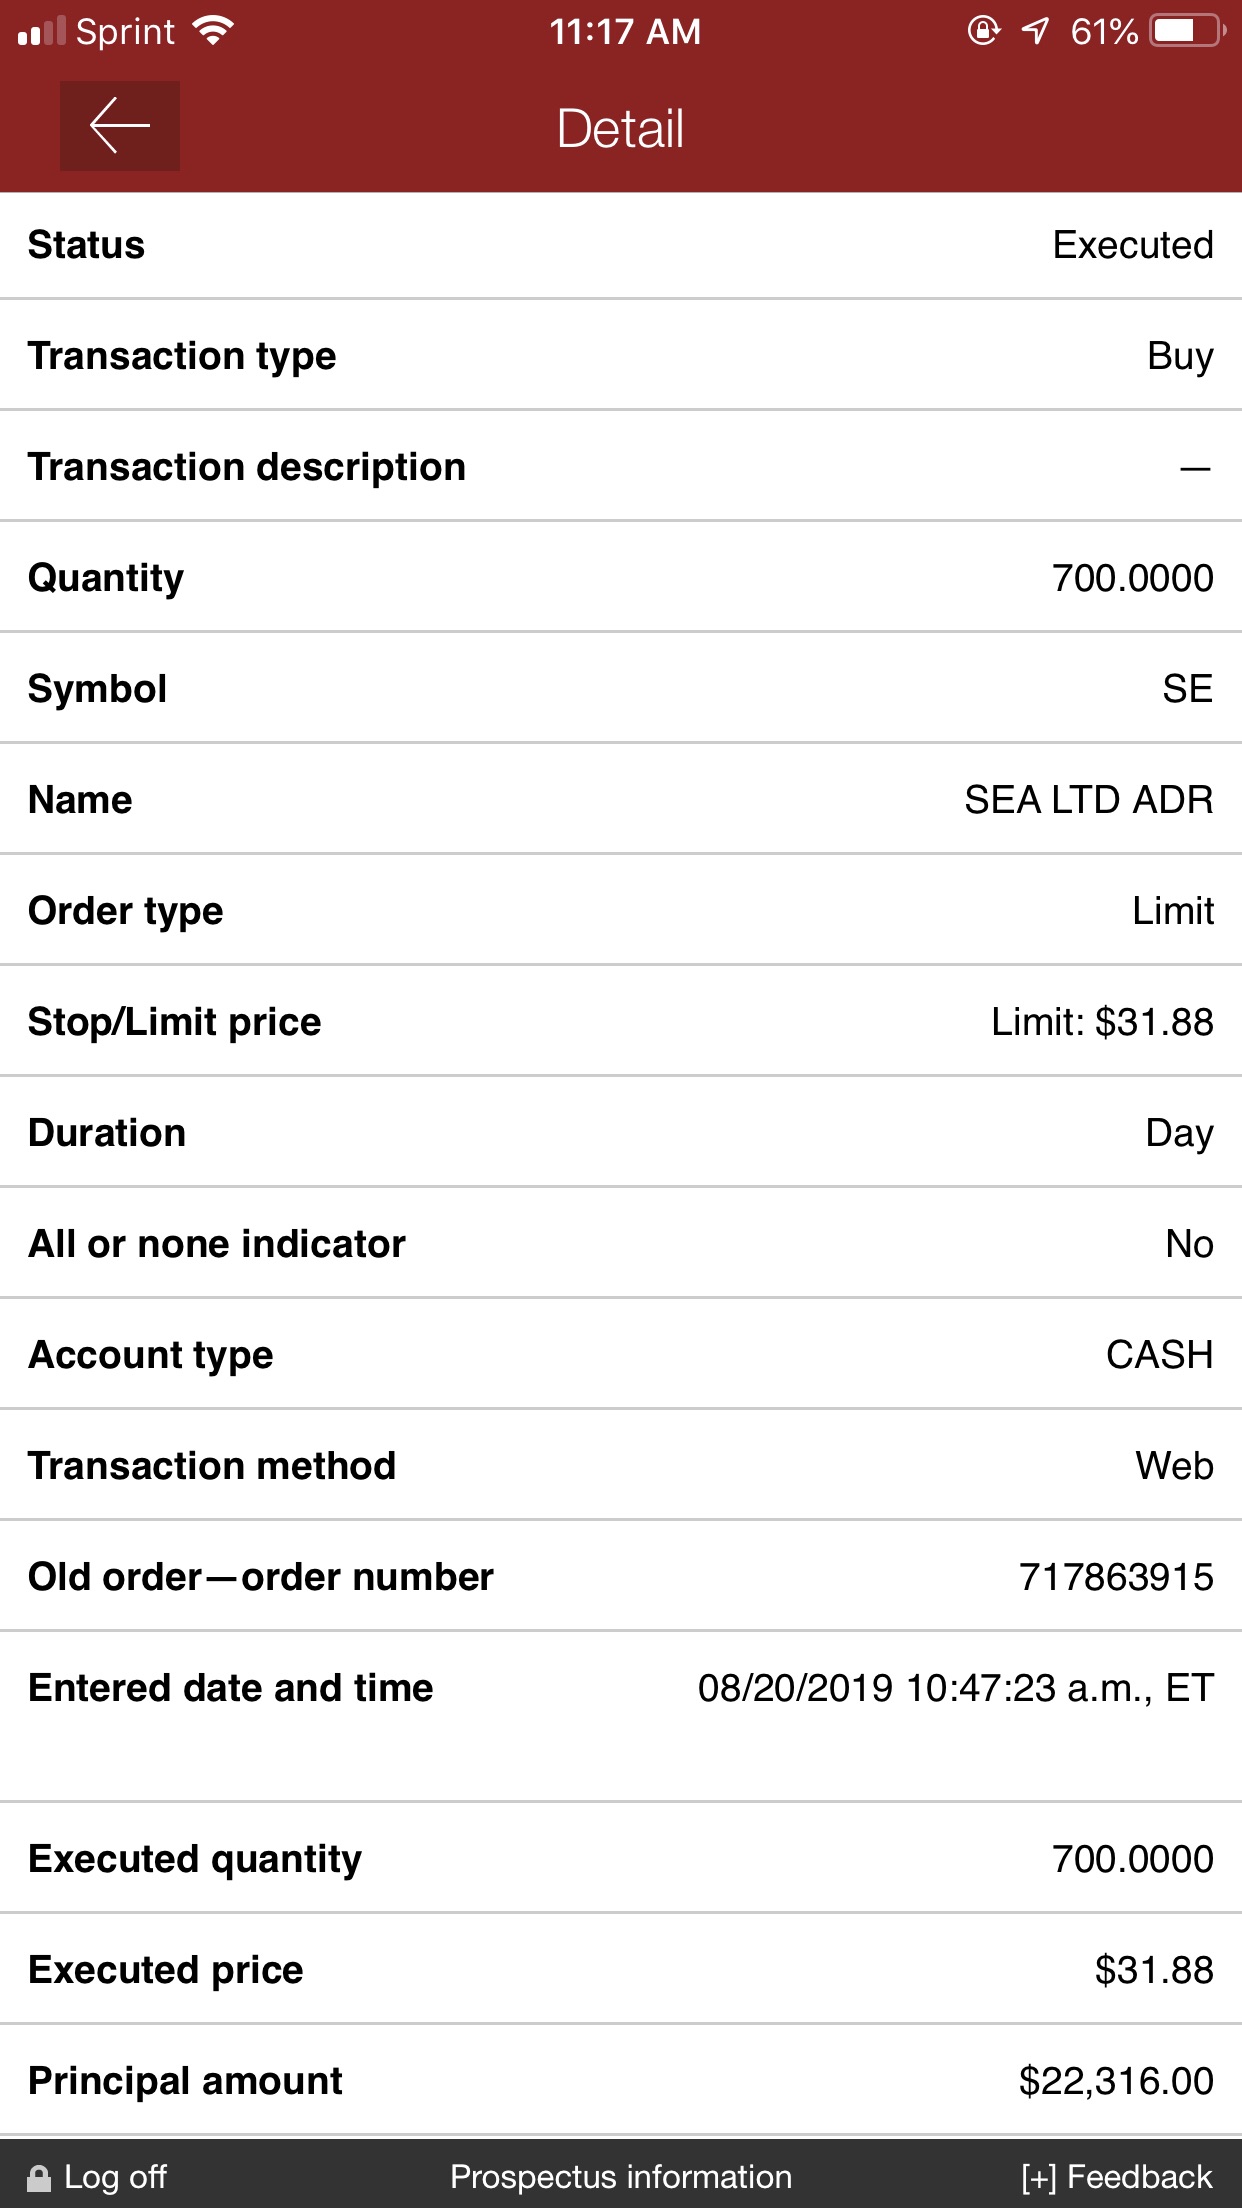The width and height of the screenshot is (1242, 2208).
Task: Tap the lock icon beside Log off
Action: 39,2178
